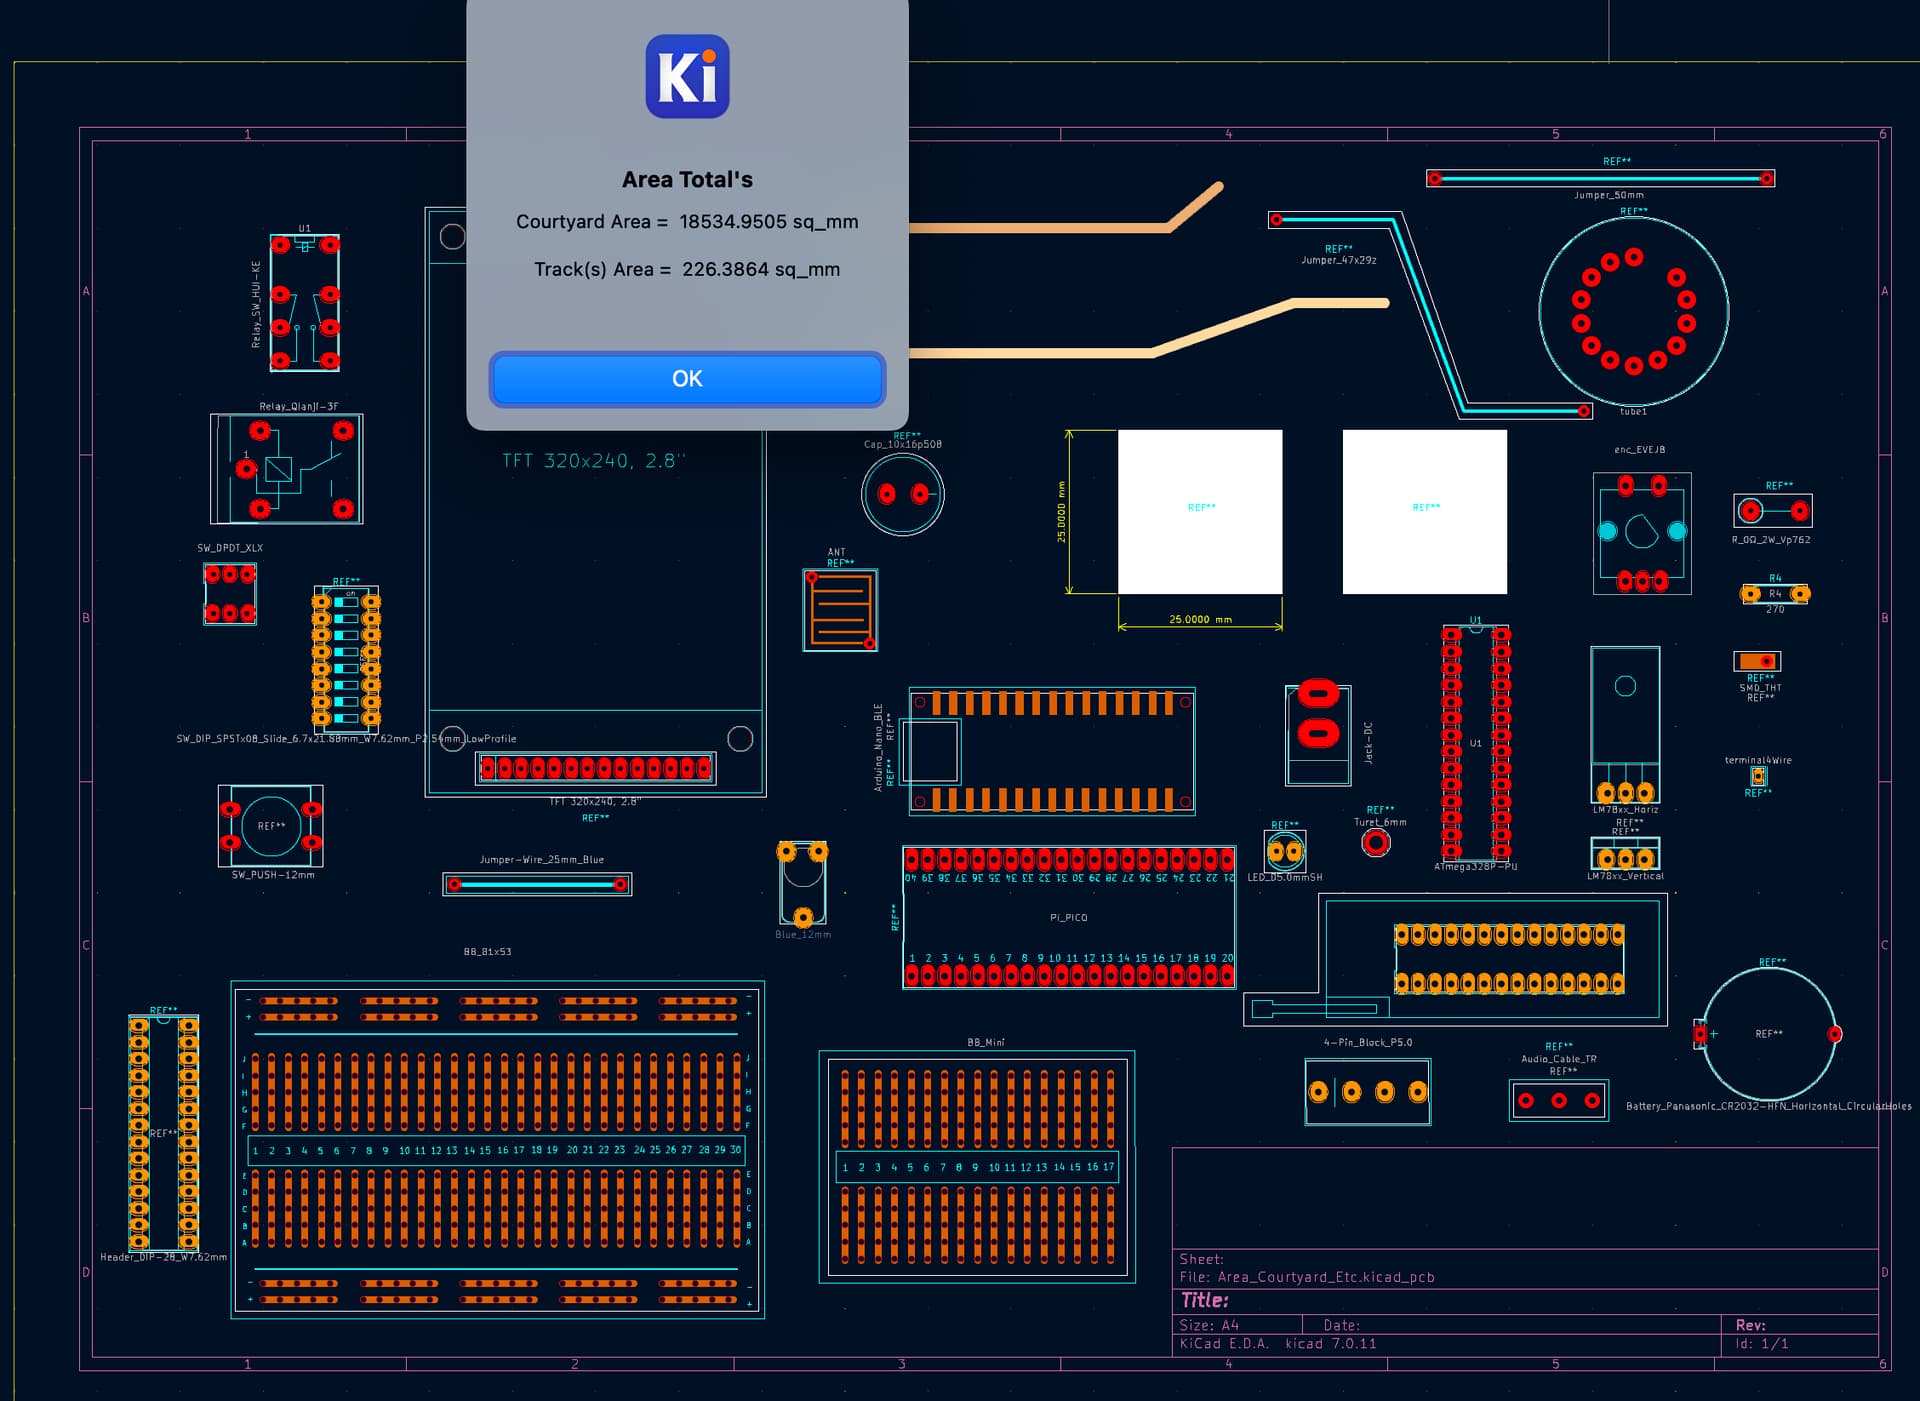Viewport: 1920px width, 1401px height.
Task: Click the Relay_QianJi-3F footprint
Action: pyautogui.click(x=287, y=469)
